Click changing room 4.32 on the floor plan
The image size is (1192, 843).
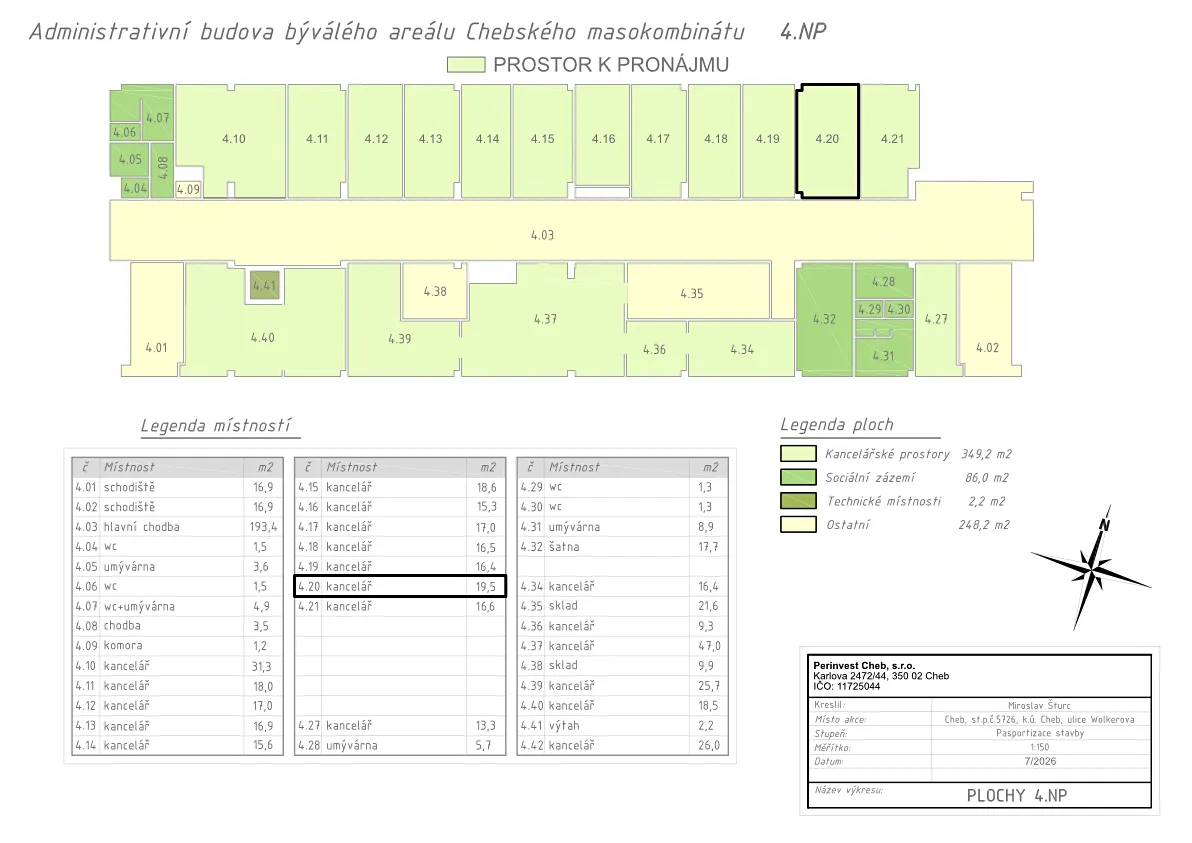(x=824, y=319)
